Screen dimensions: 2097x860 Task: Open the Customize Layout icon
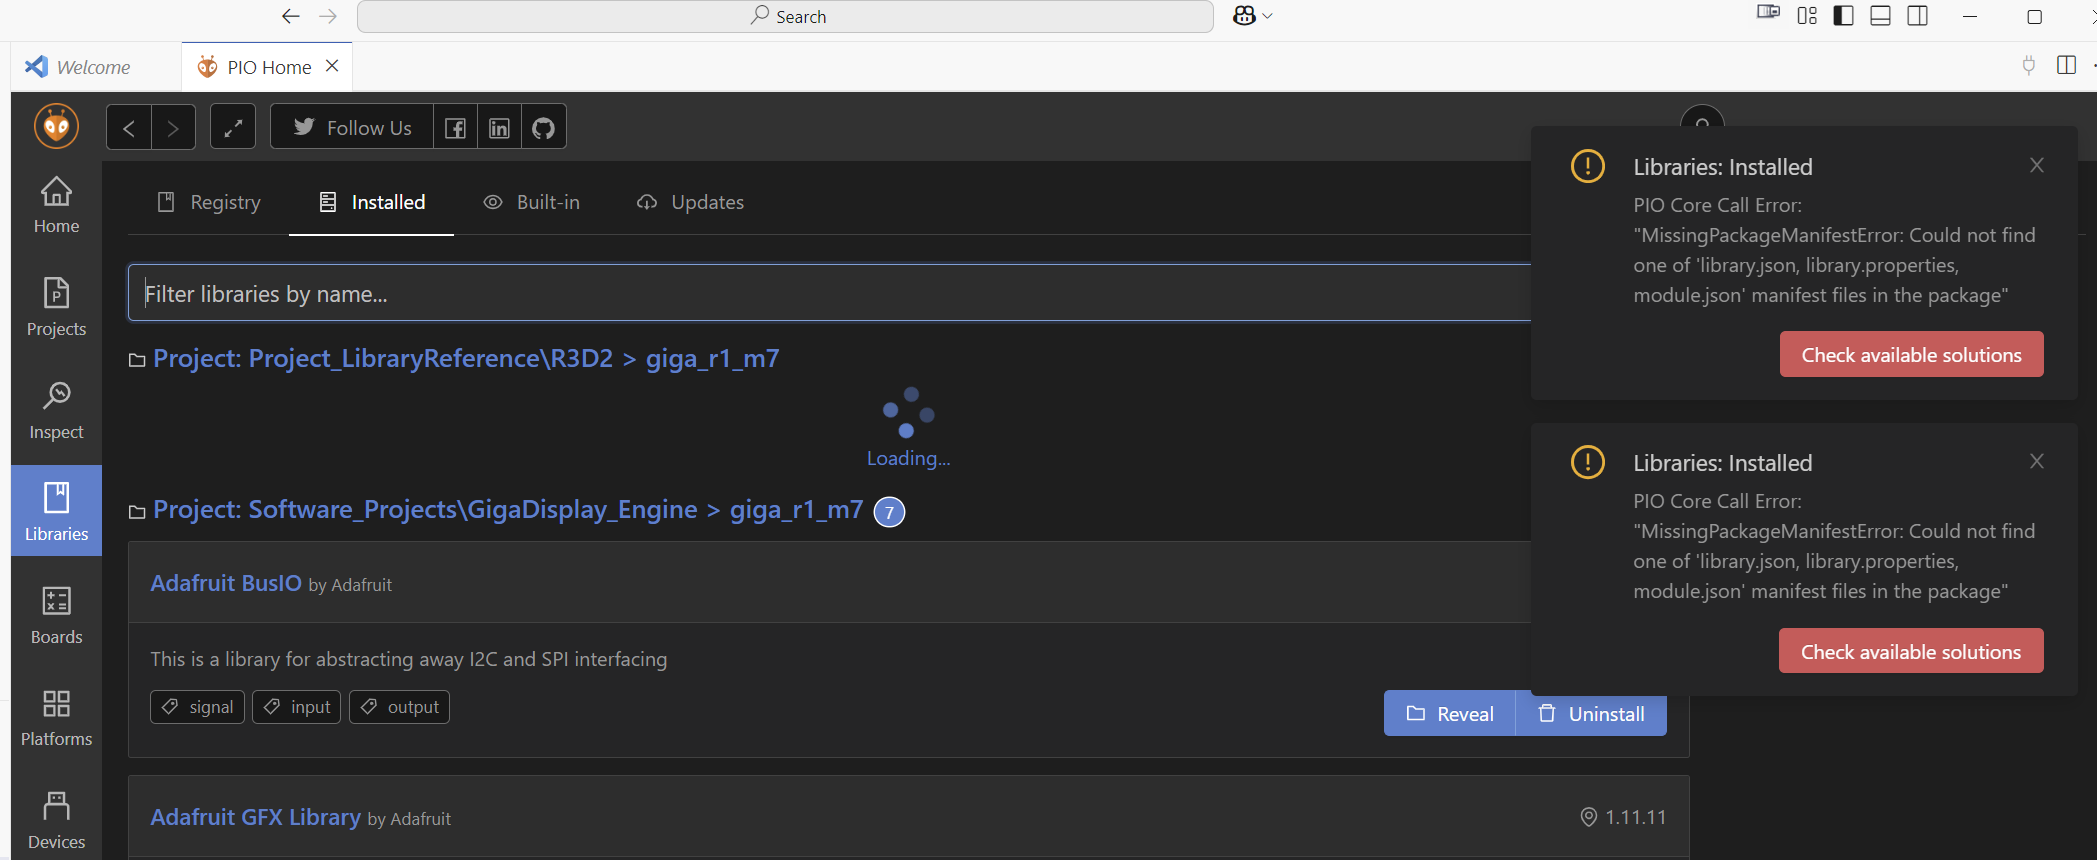point(1807,16)
